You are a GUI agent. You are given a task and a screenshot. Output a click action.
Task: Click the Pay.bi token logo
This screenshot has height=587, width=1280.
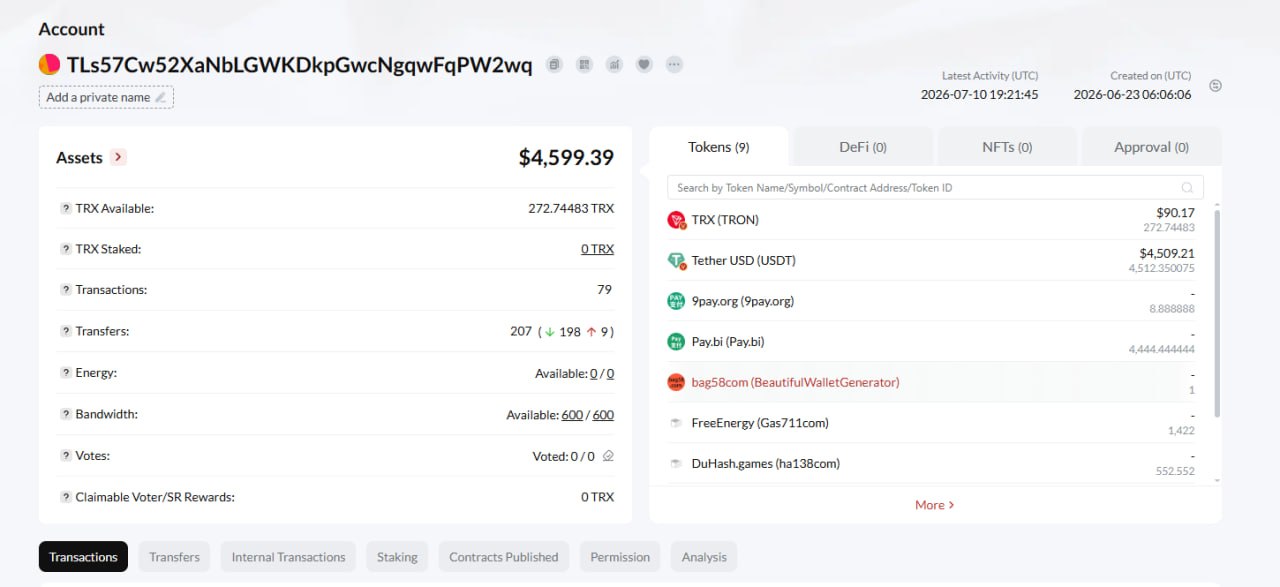(x=676, y=342)
